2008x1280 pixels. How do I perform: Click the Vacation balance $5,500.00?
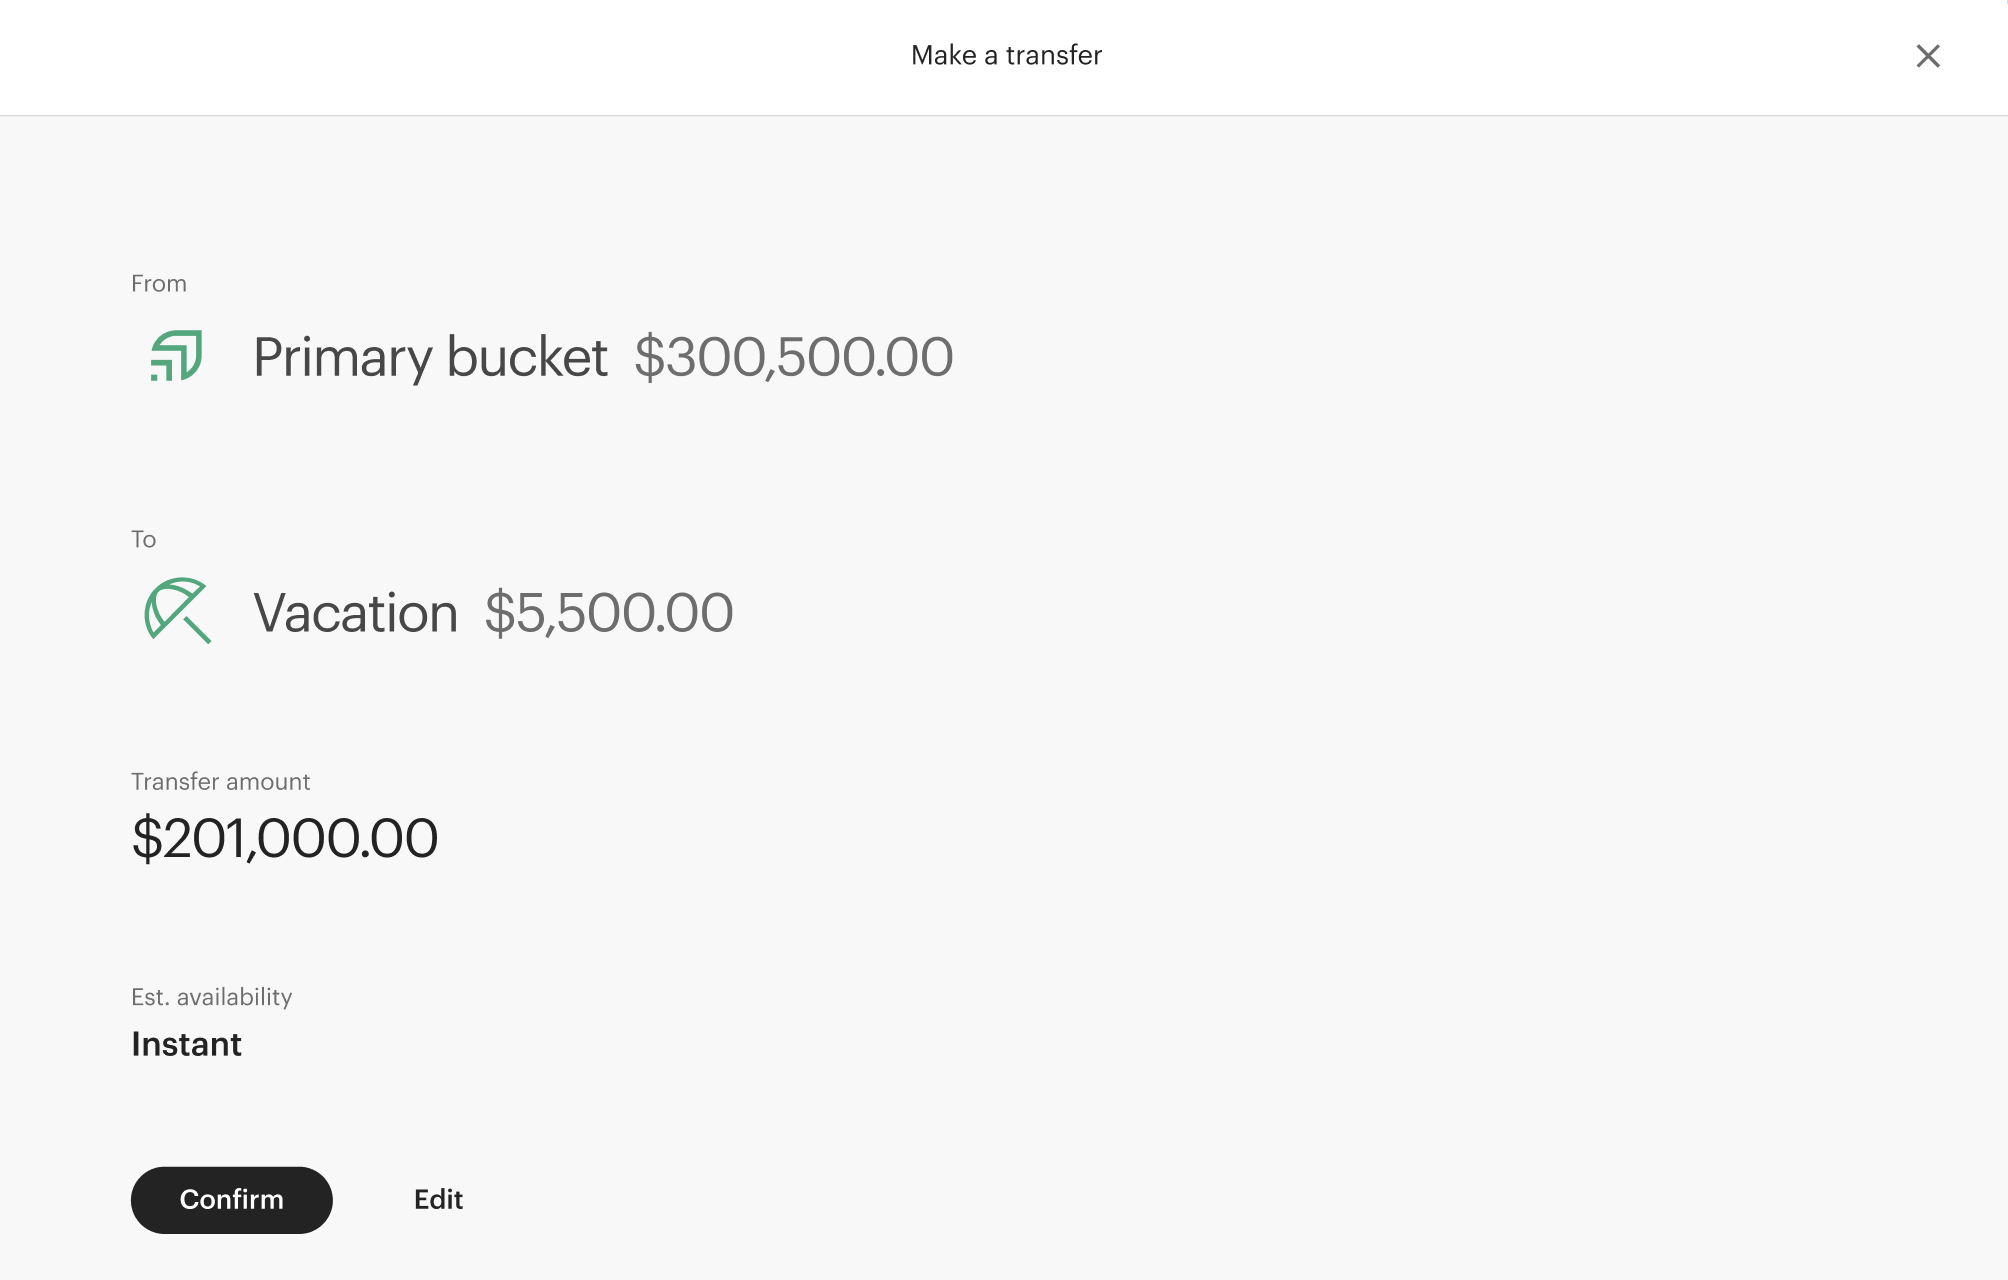click(608, 612)
